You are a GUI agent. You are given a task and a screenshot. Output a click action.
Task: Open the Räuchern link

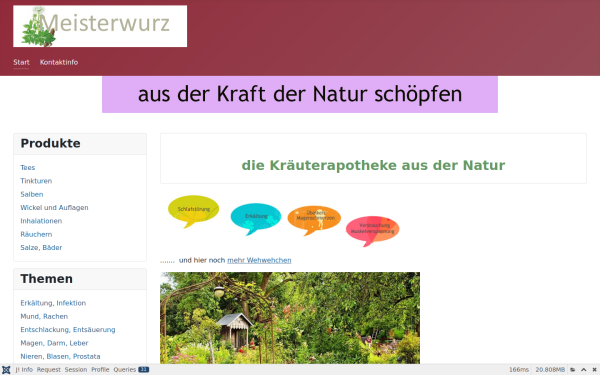[36, 235]
